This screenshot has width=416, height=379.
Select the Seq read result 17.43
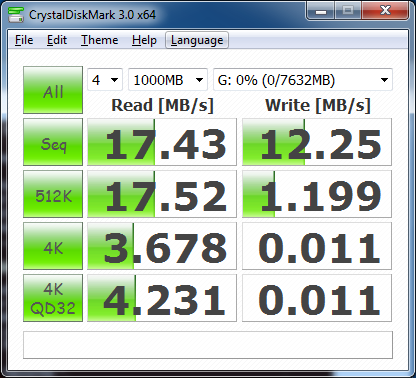[162, 142]
